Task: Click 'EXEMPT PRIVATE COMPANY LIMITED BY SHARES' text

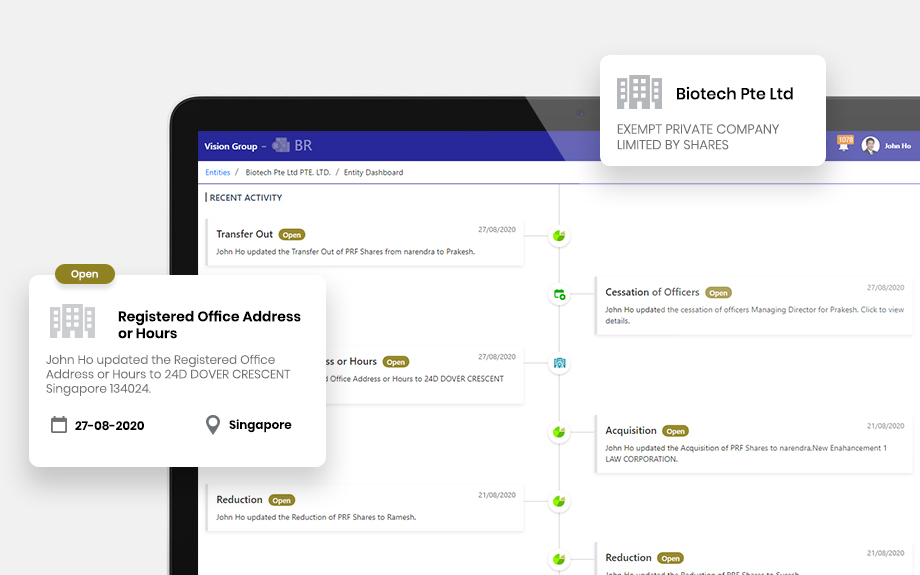Action: pyautogui.click(x=698, y=137)
